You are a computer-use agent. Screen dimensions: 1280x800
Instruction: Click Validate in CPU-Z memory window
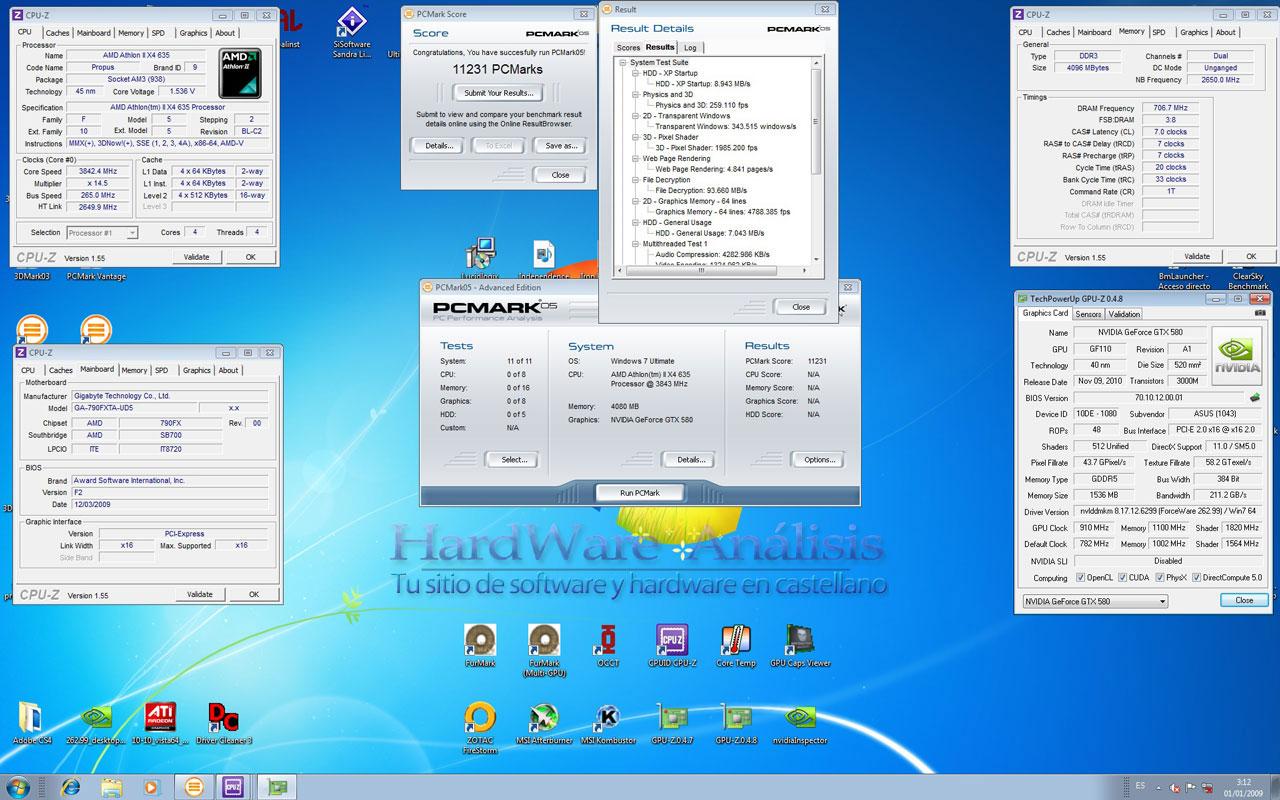click(1197, 257)
